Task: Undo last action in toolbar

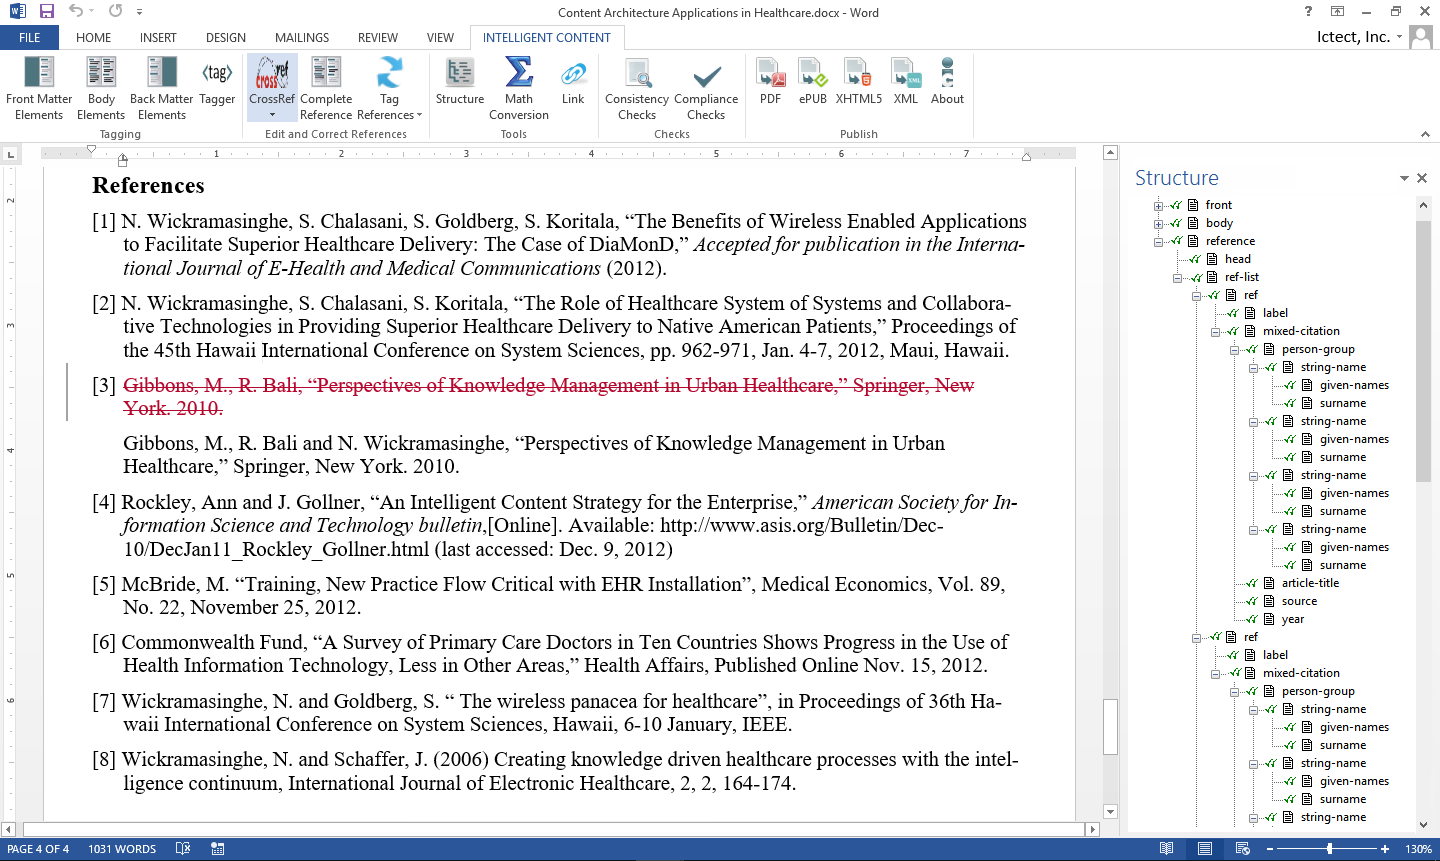Action: (76, 12)
